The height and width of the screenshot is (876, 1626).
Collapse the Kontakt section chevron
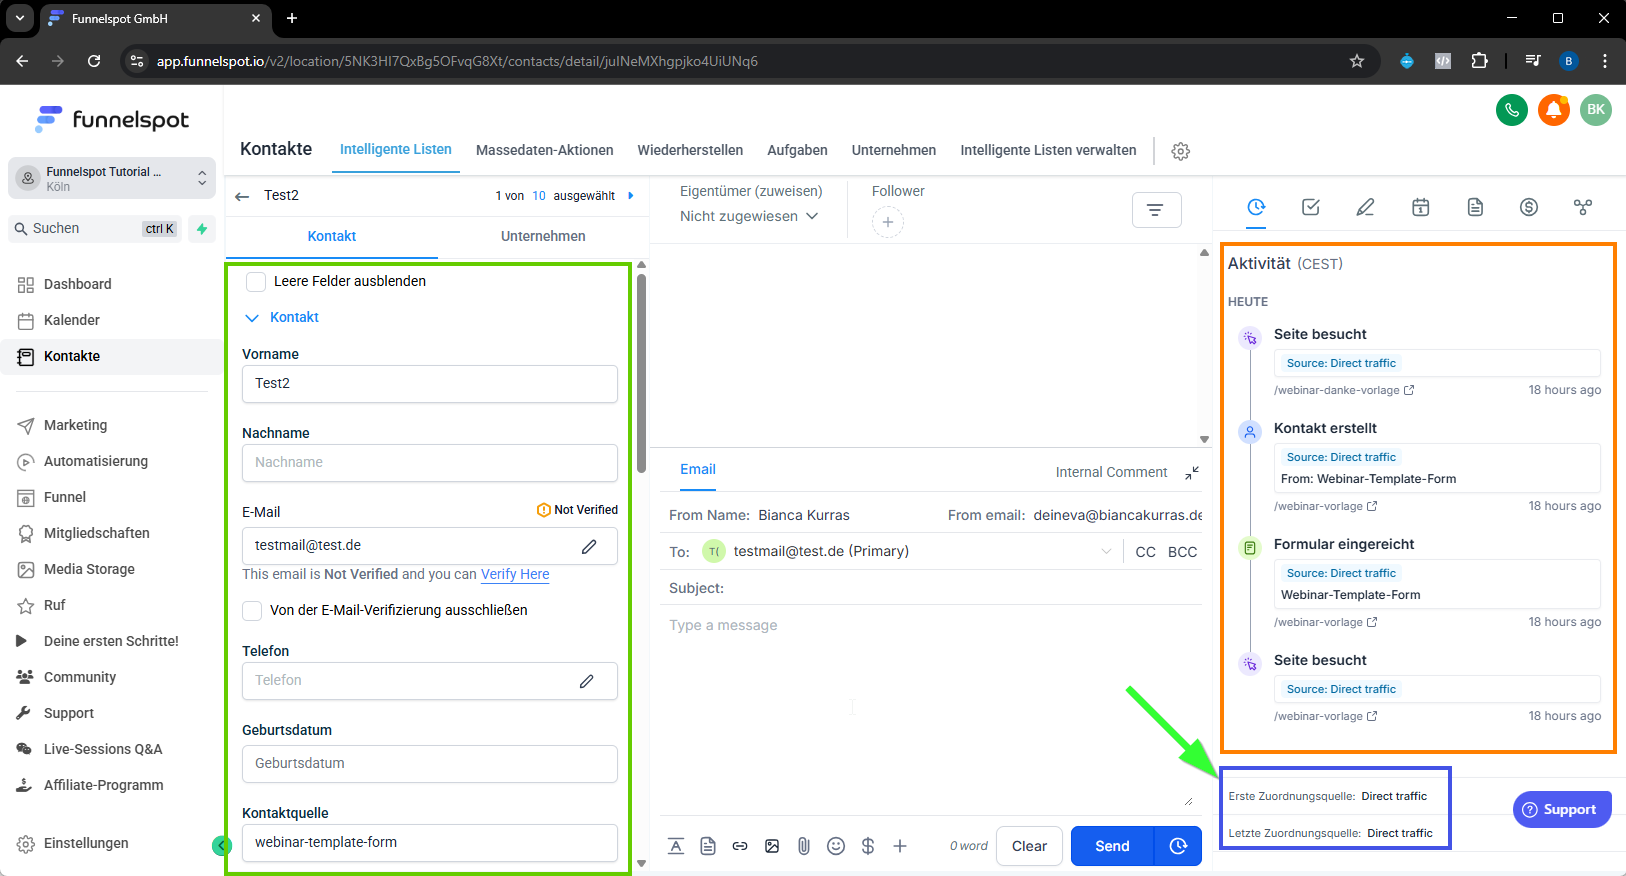click(x=252, y=318)
